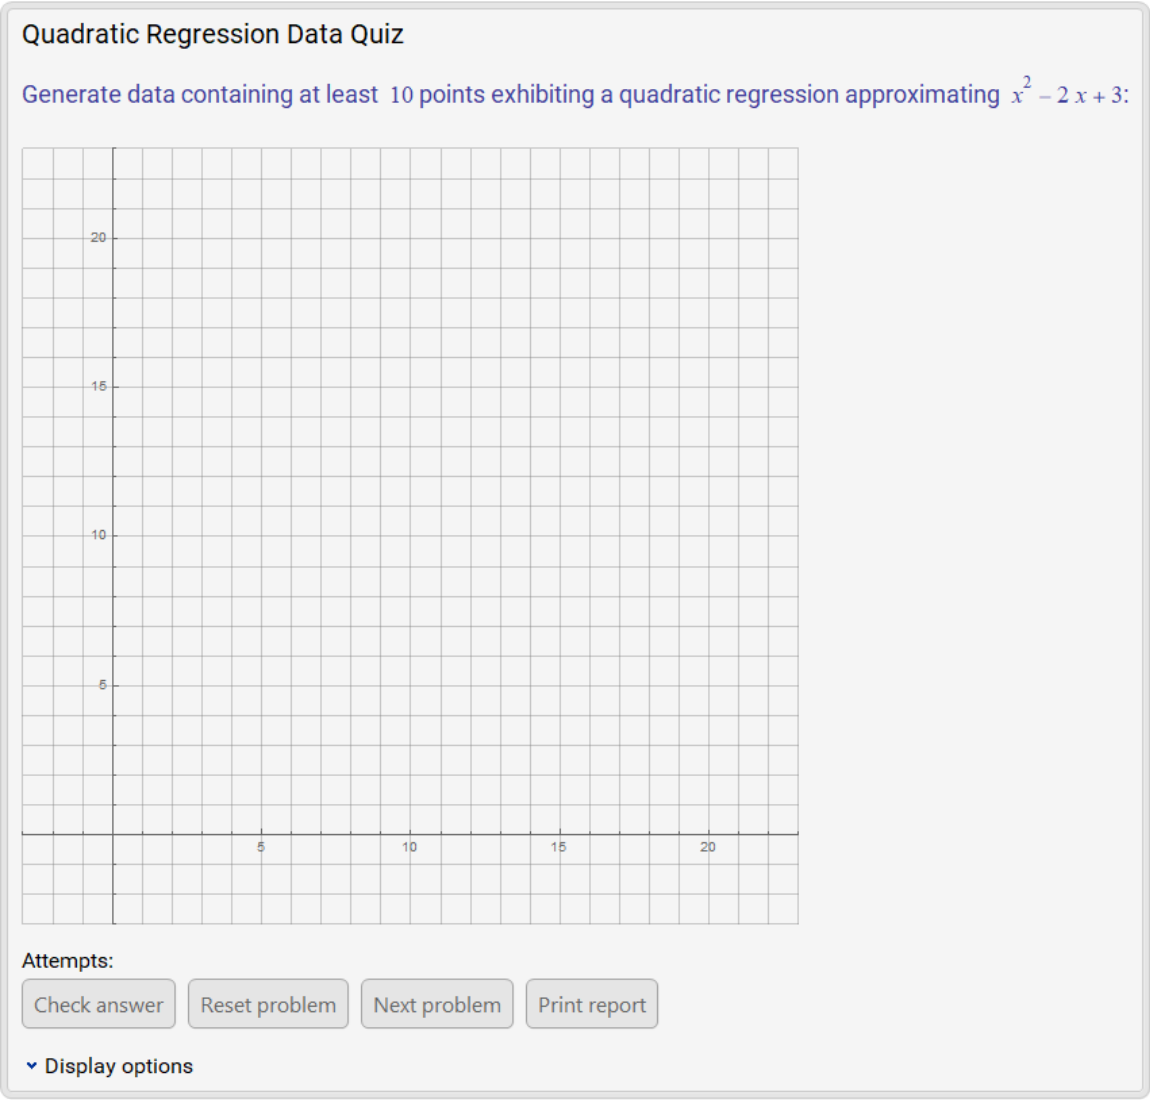Screen dimensions: 1150x1100
Task: Click the Attempts label
Action: pos(68,960)
